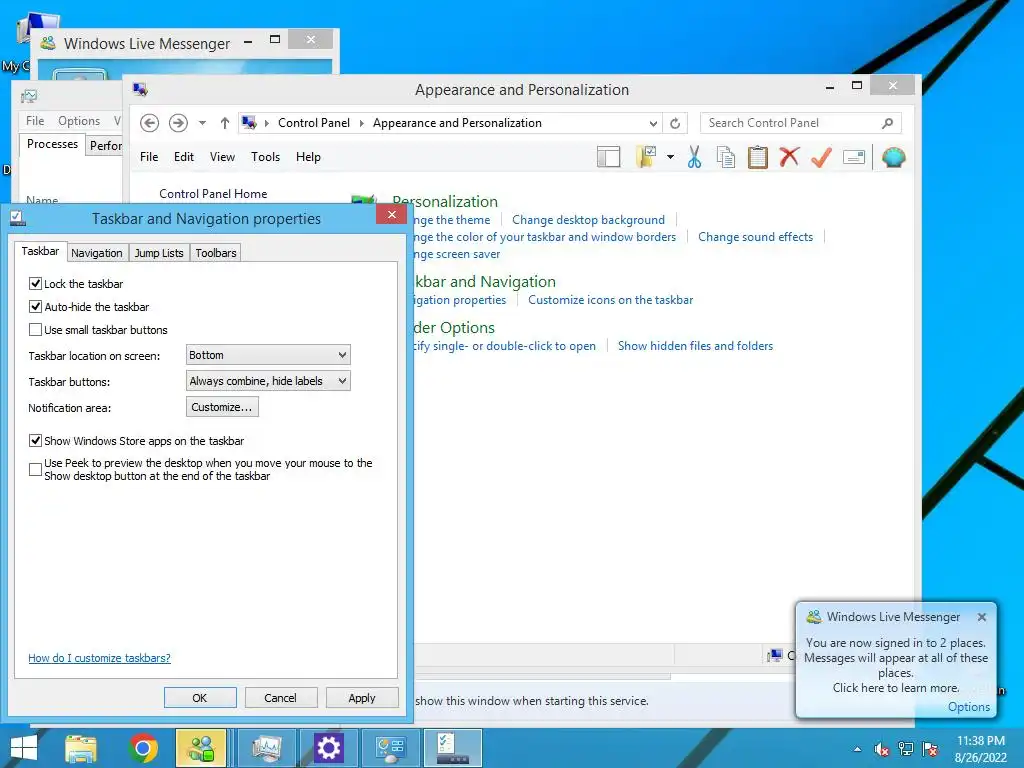This screenshot has height=768, width=1024.
Task: Open recent locations arrow beside Forward
Action: 202,123
